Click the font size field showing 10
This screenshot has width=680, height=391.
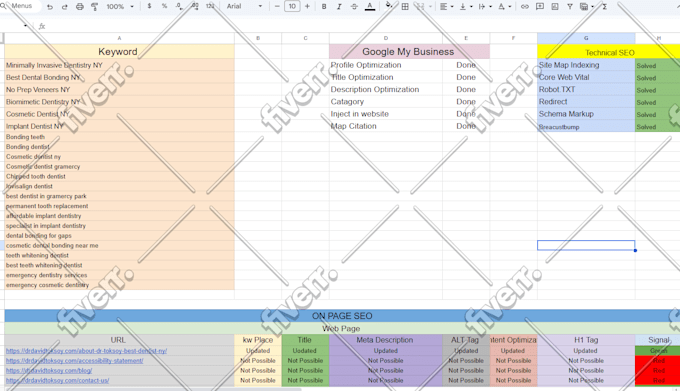(x=292, y=6)
